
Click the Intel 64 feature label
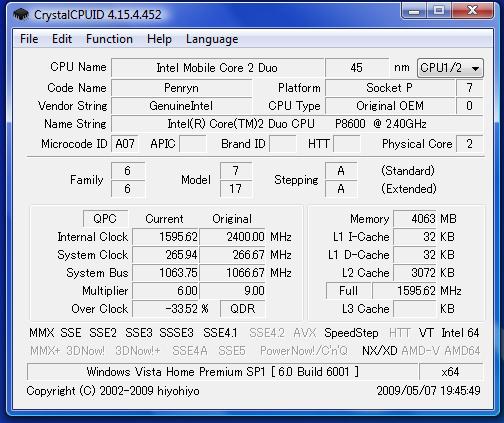460,333
